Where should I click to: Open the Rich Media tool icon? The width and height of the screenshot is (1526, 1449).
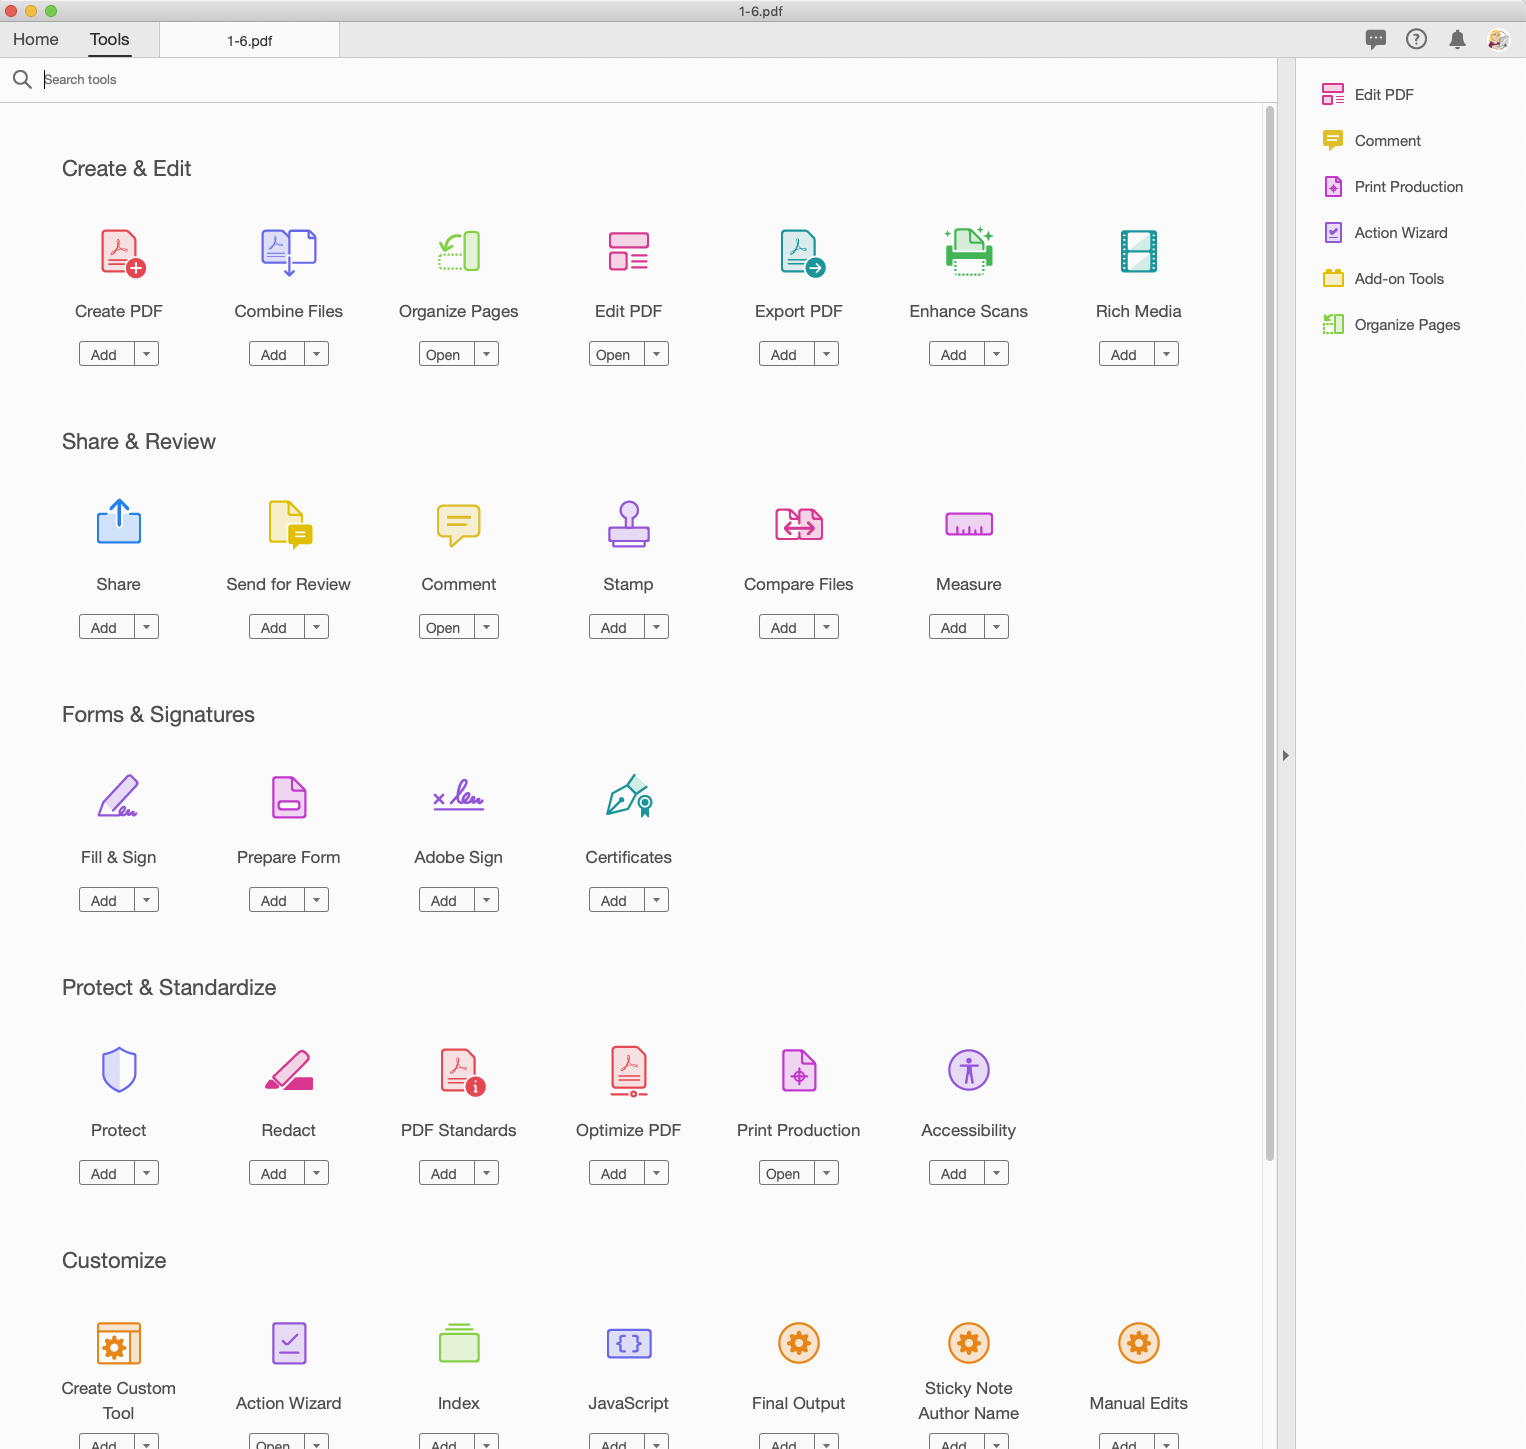point(1139,252)
